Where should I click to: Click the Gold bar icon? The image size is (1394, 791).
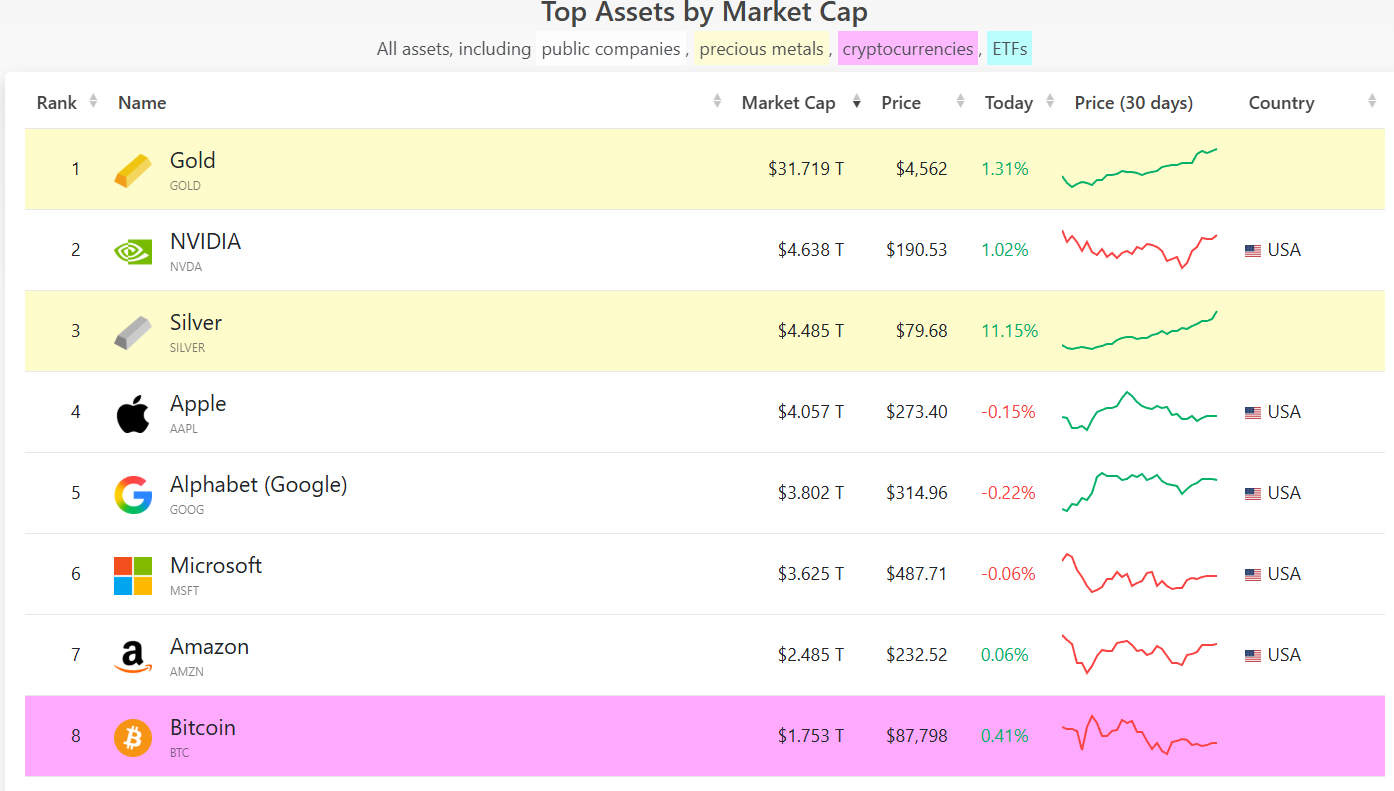point(133,168)
